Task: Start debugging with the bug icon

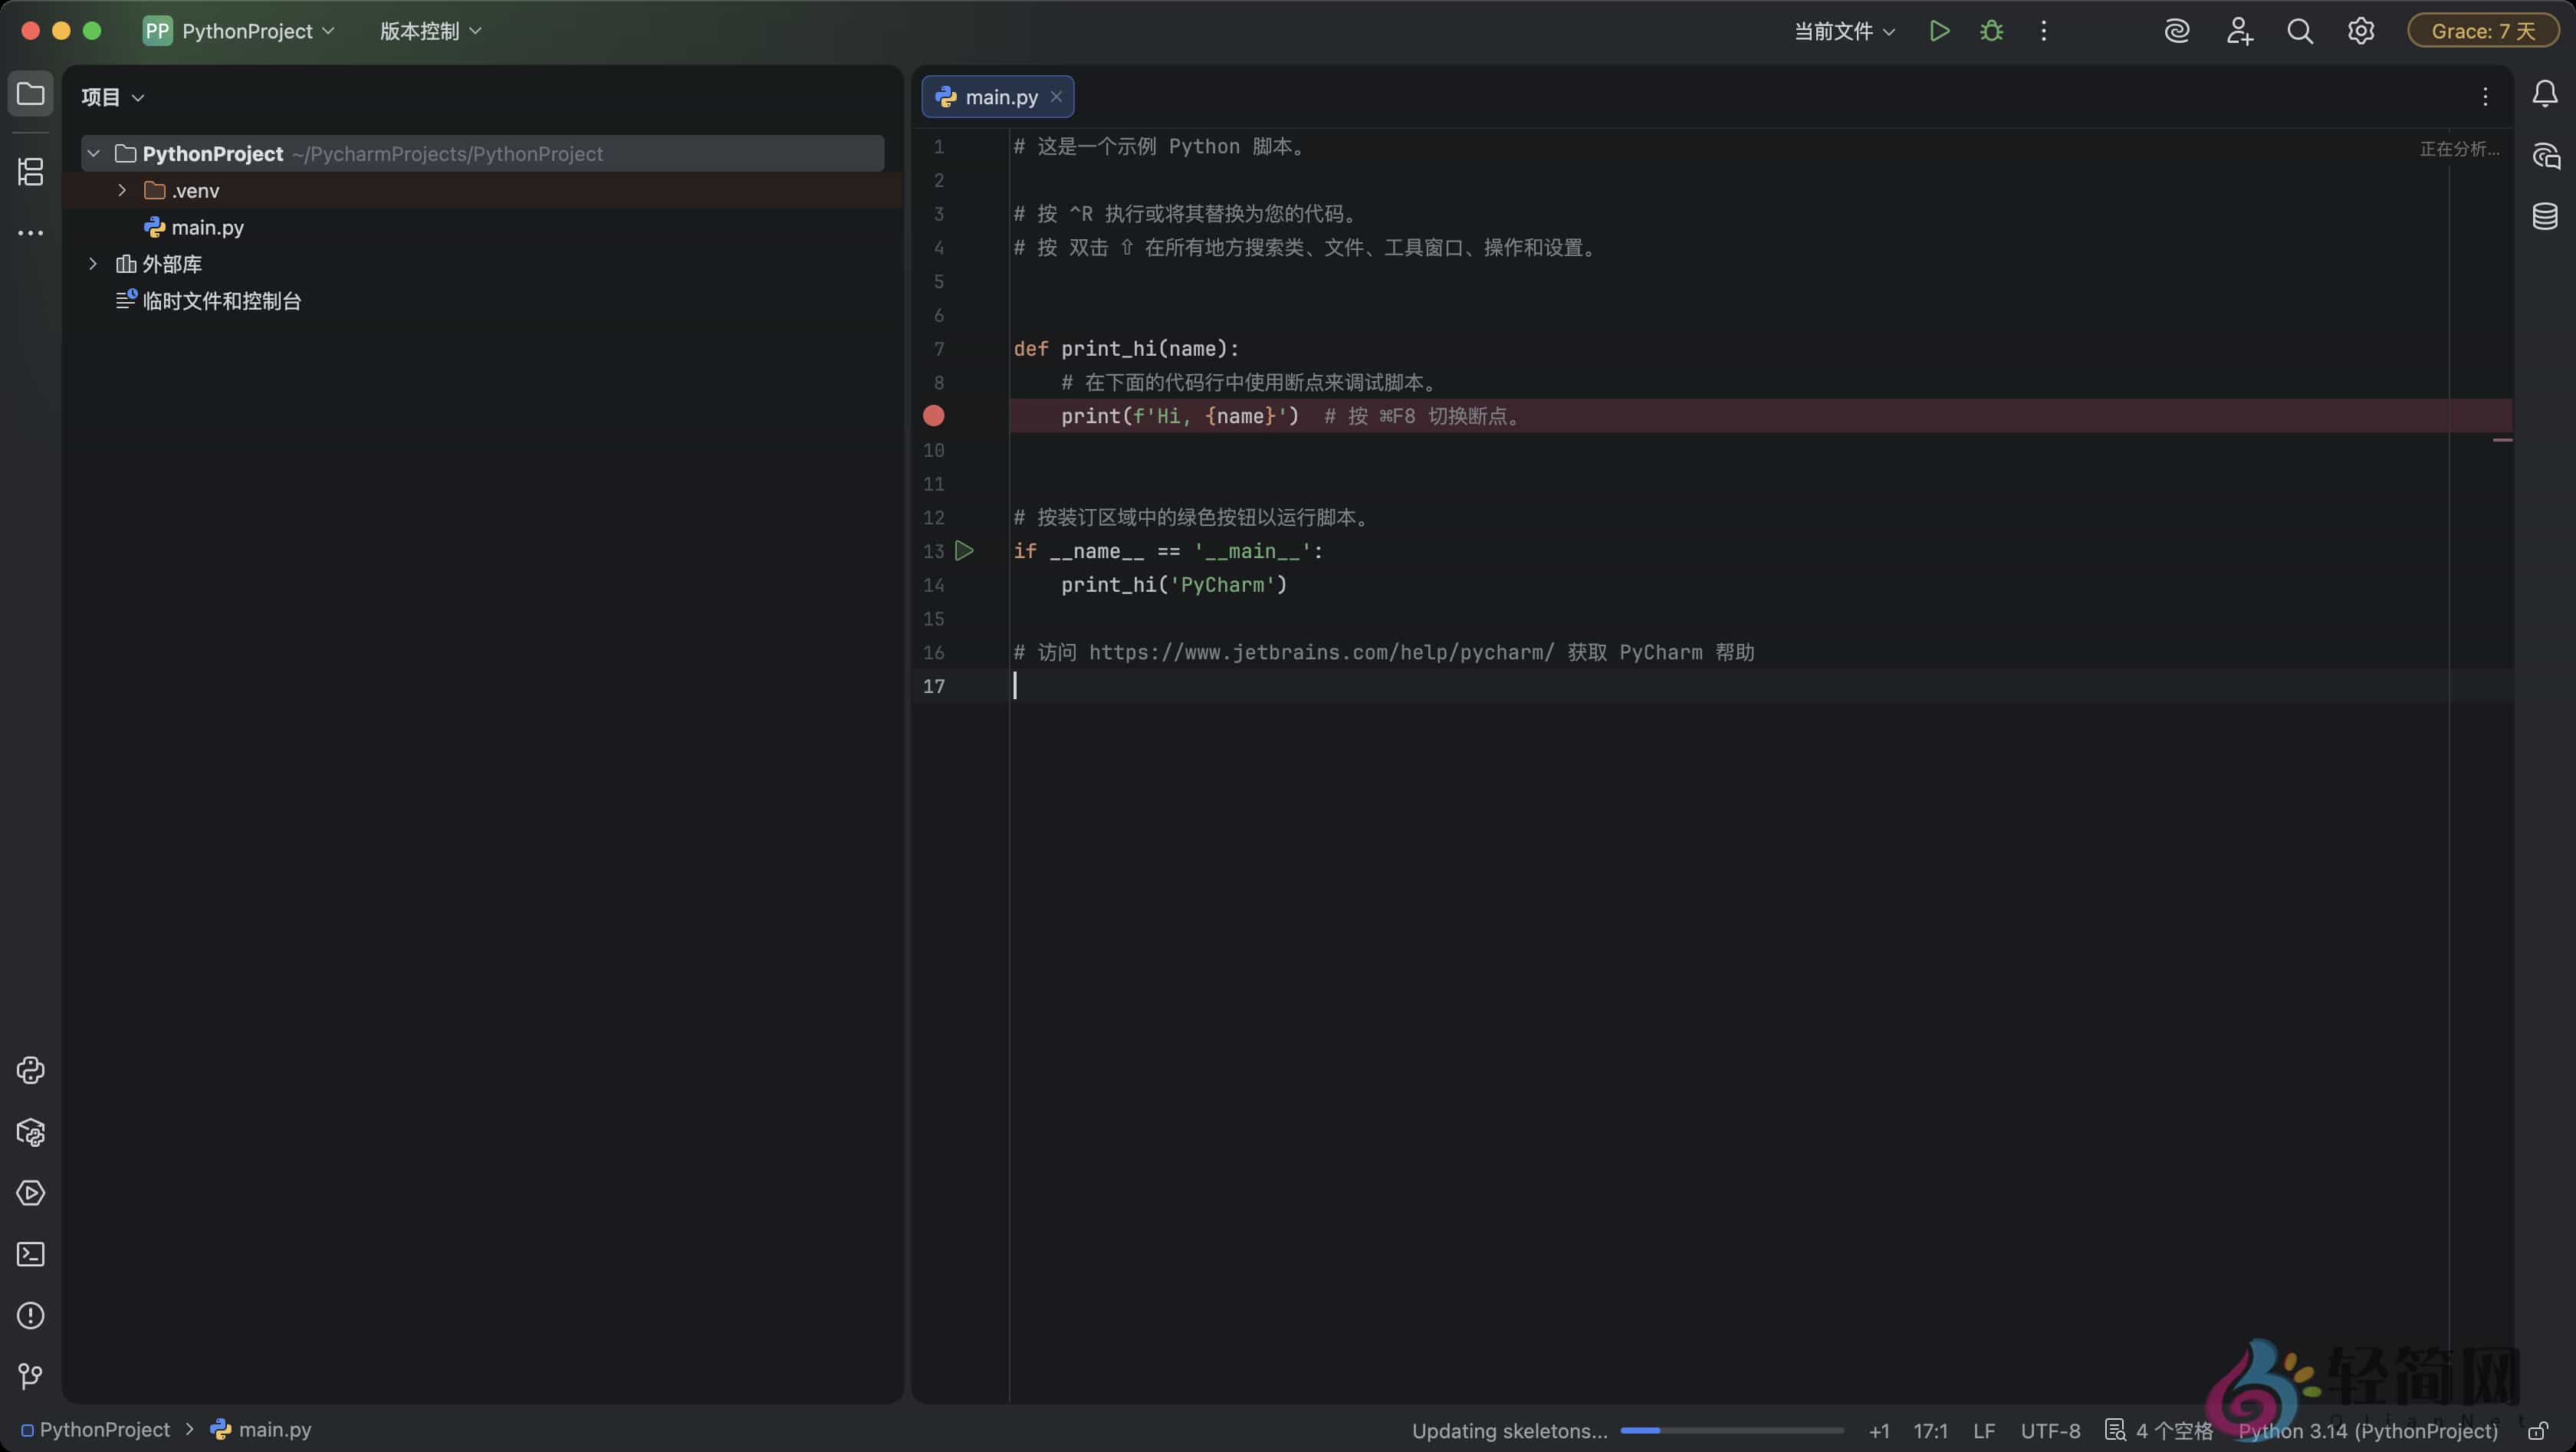Action: coord(1991,30)
